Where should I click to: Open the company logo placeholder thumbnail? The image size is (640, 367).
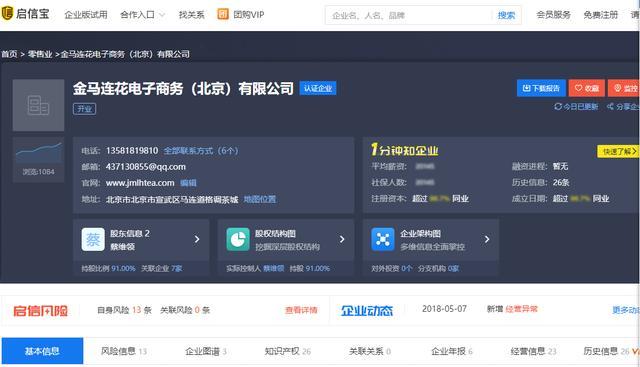[38, 105]
